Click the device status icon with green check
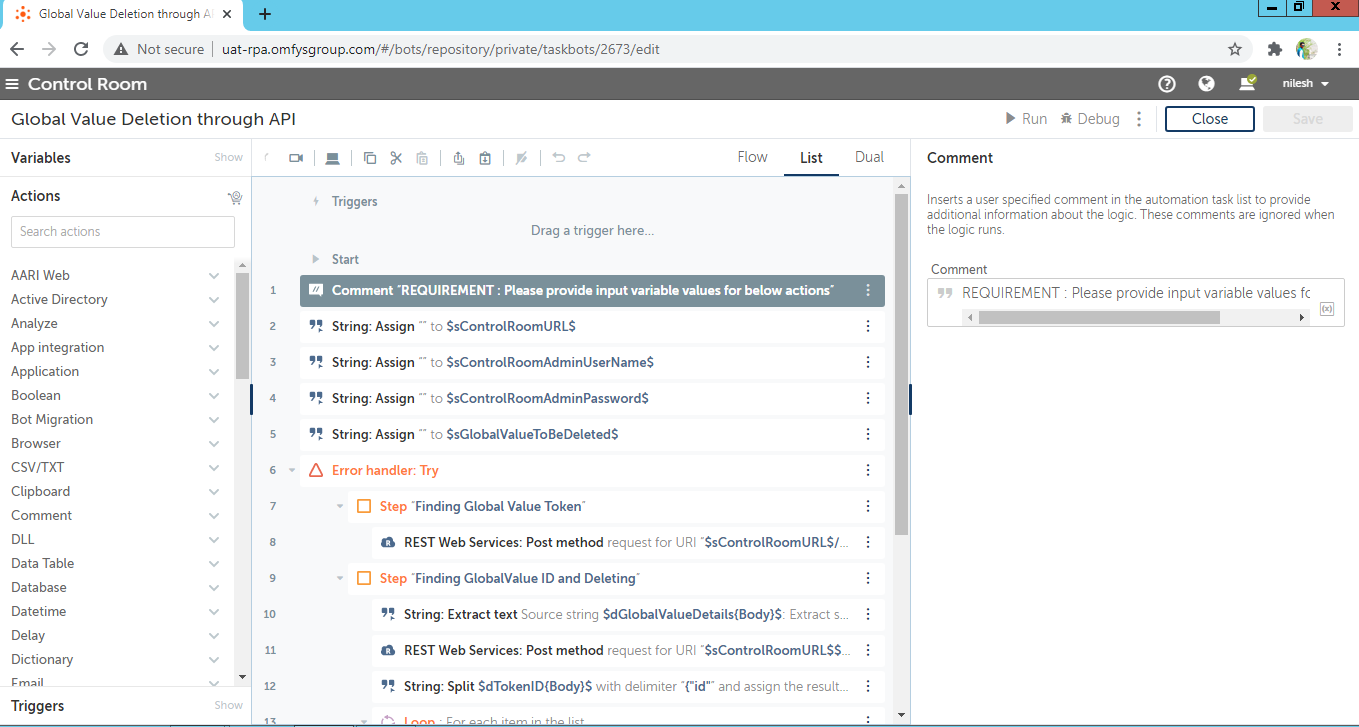The image size is (1359, 727). (x=1247, y=84)
